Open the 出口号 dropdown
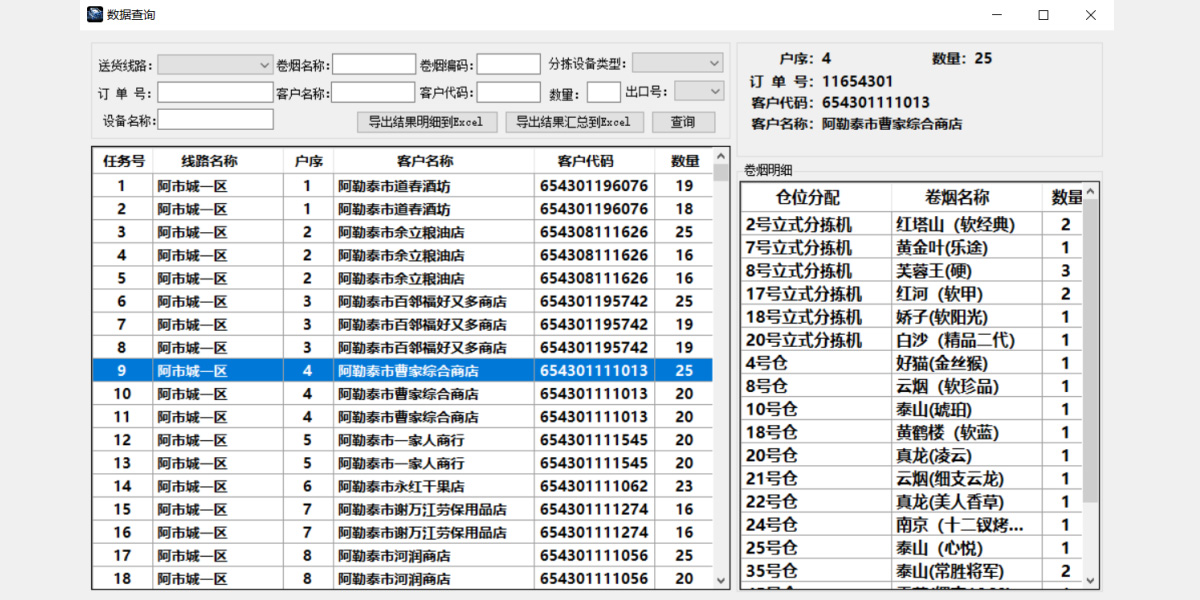1200x600 pixels. [x=699, y=92]
